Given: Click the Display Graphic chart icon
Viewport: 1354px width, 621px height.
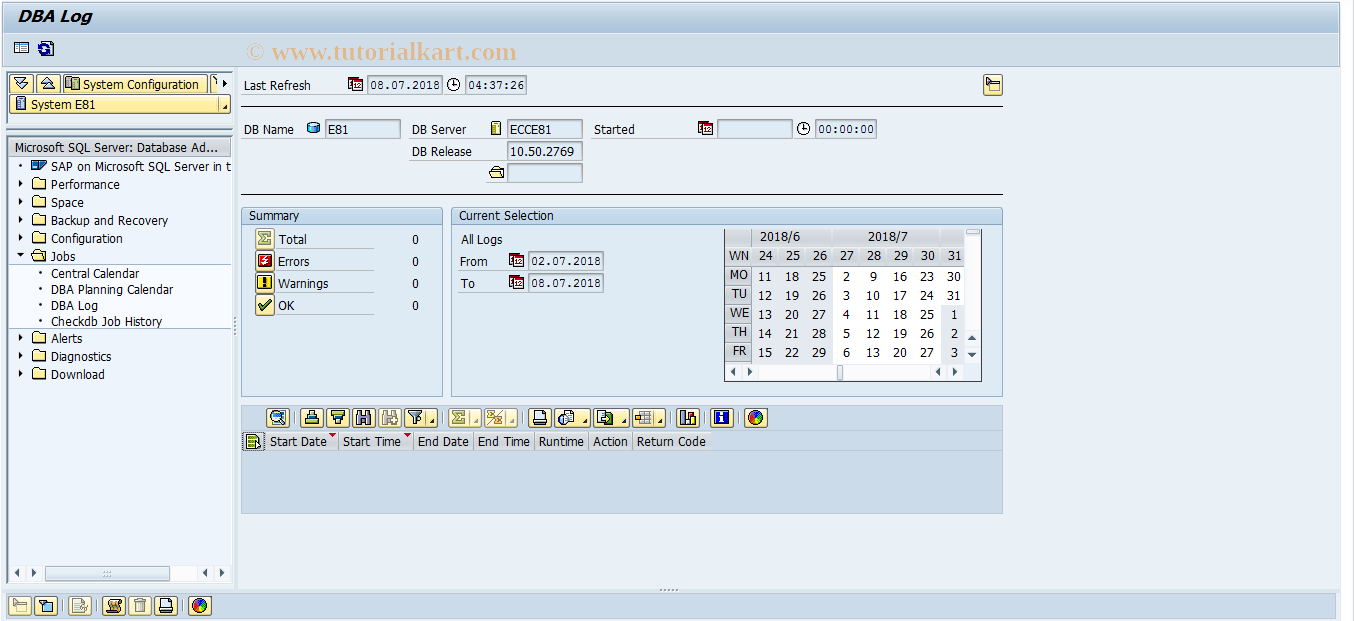Looking at the screenshot, I should 688,418.
